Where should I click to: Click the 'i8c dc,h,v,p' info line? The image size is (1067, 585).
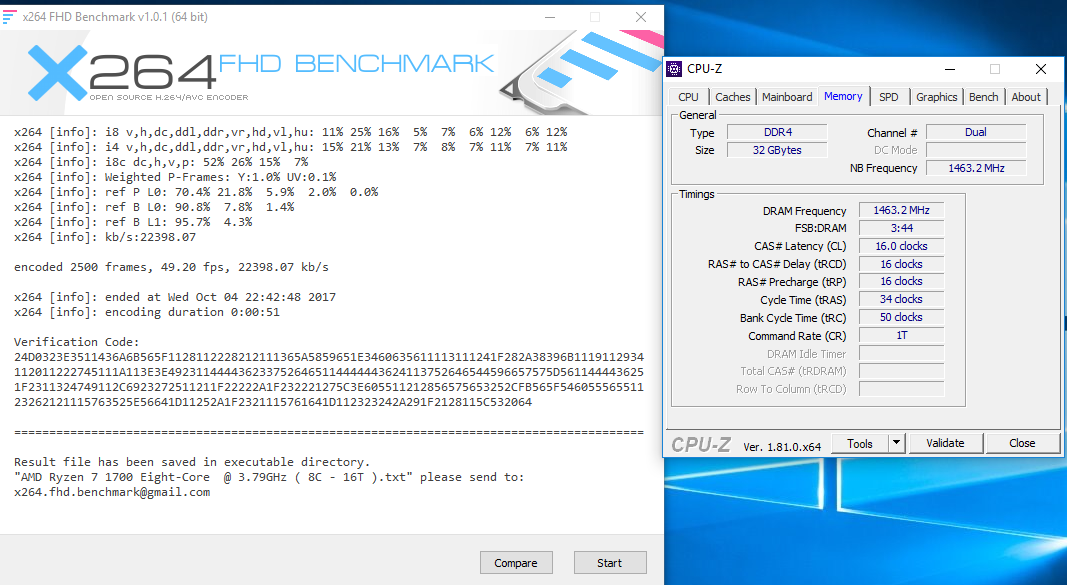click(161, 163)
